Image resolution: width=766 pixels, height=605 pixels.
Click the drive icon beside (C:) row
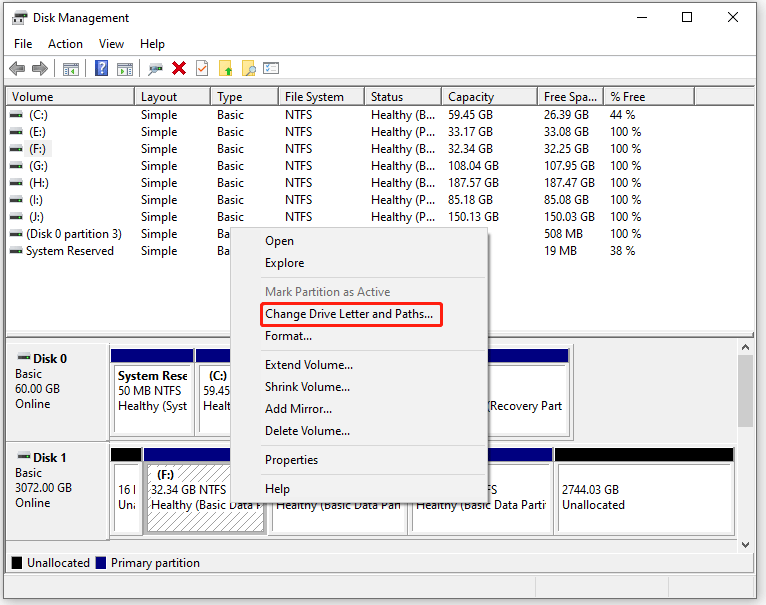pos(16,115)
